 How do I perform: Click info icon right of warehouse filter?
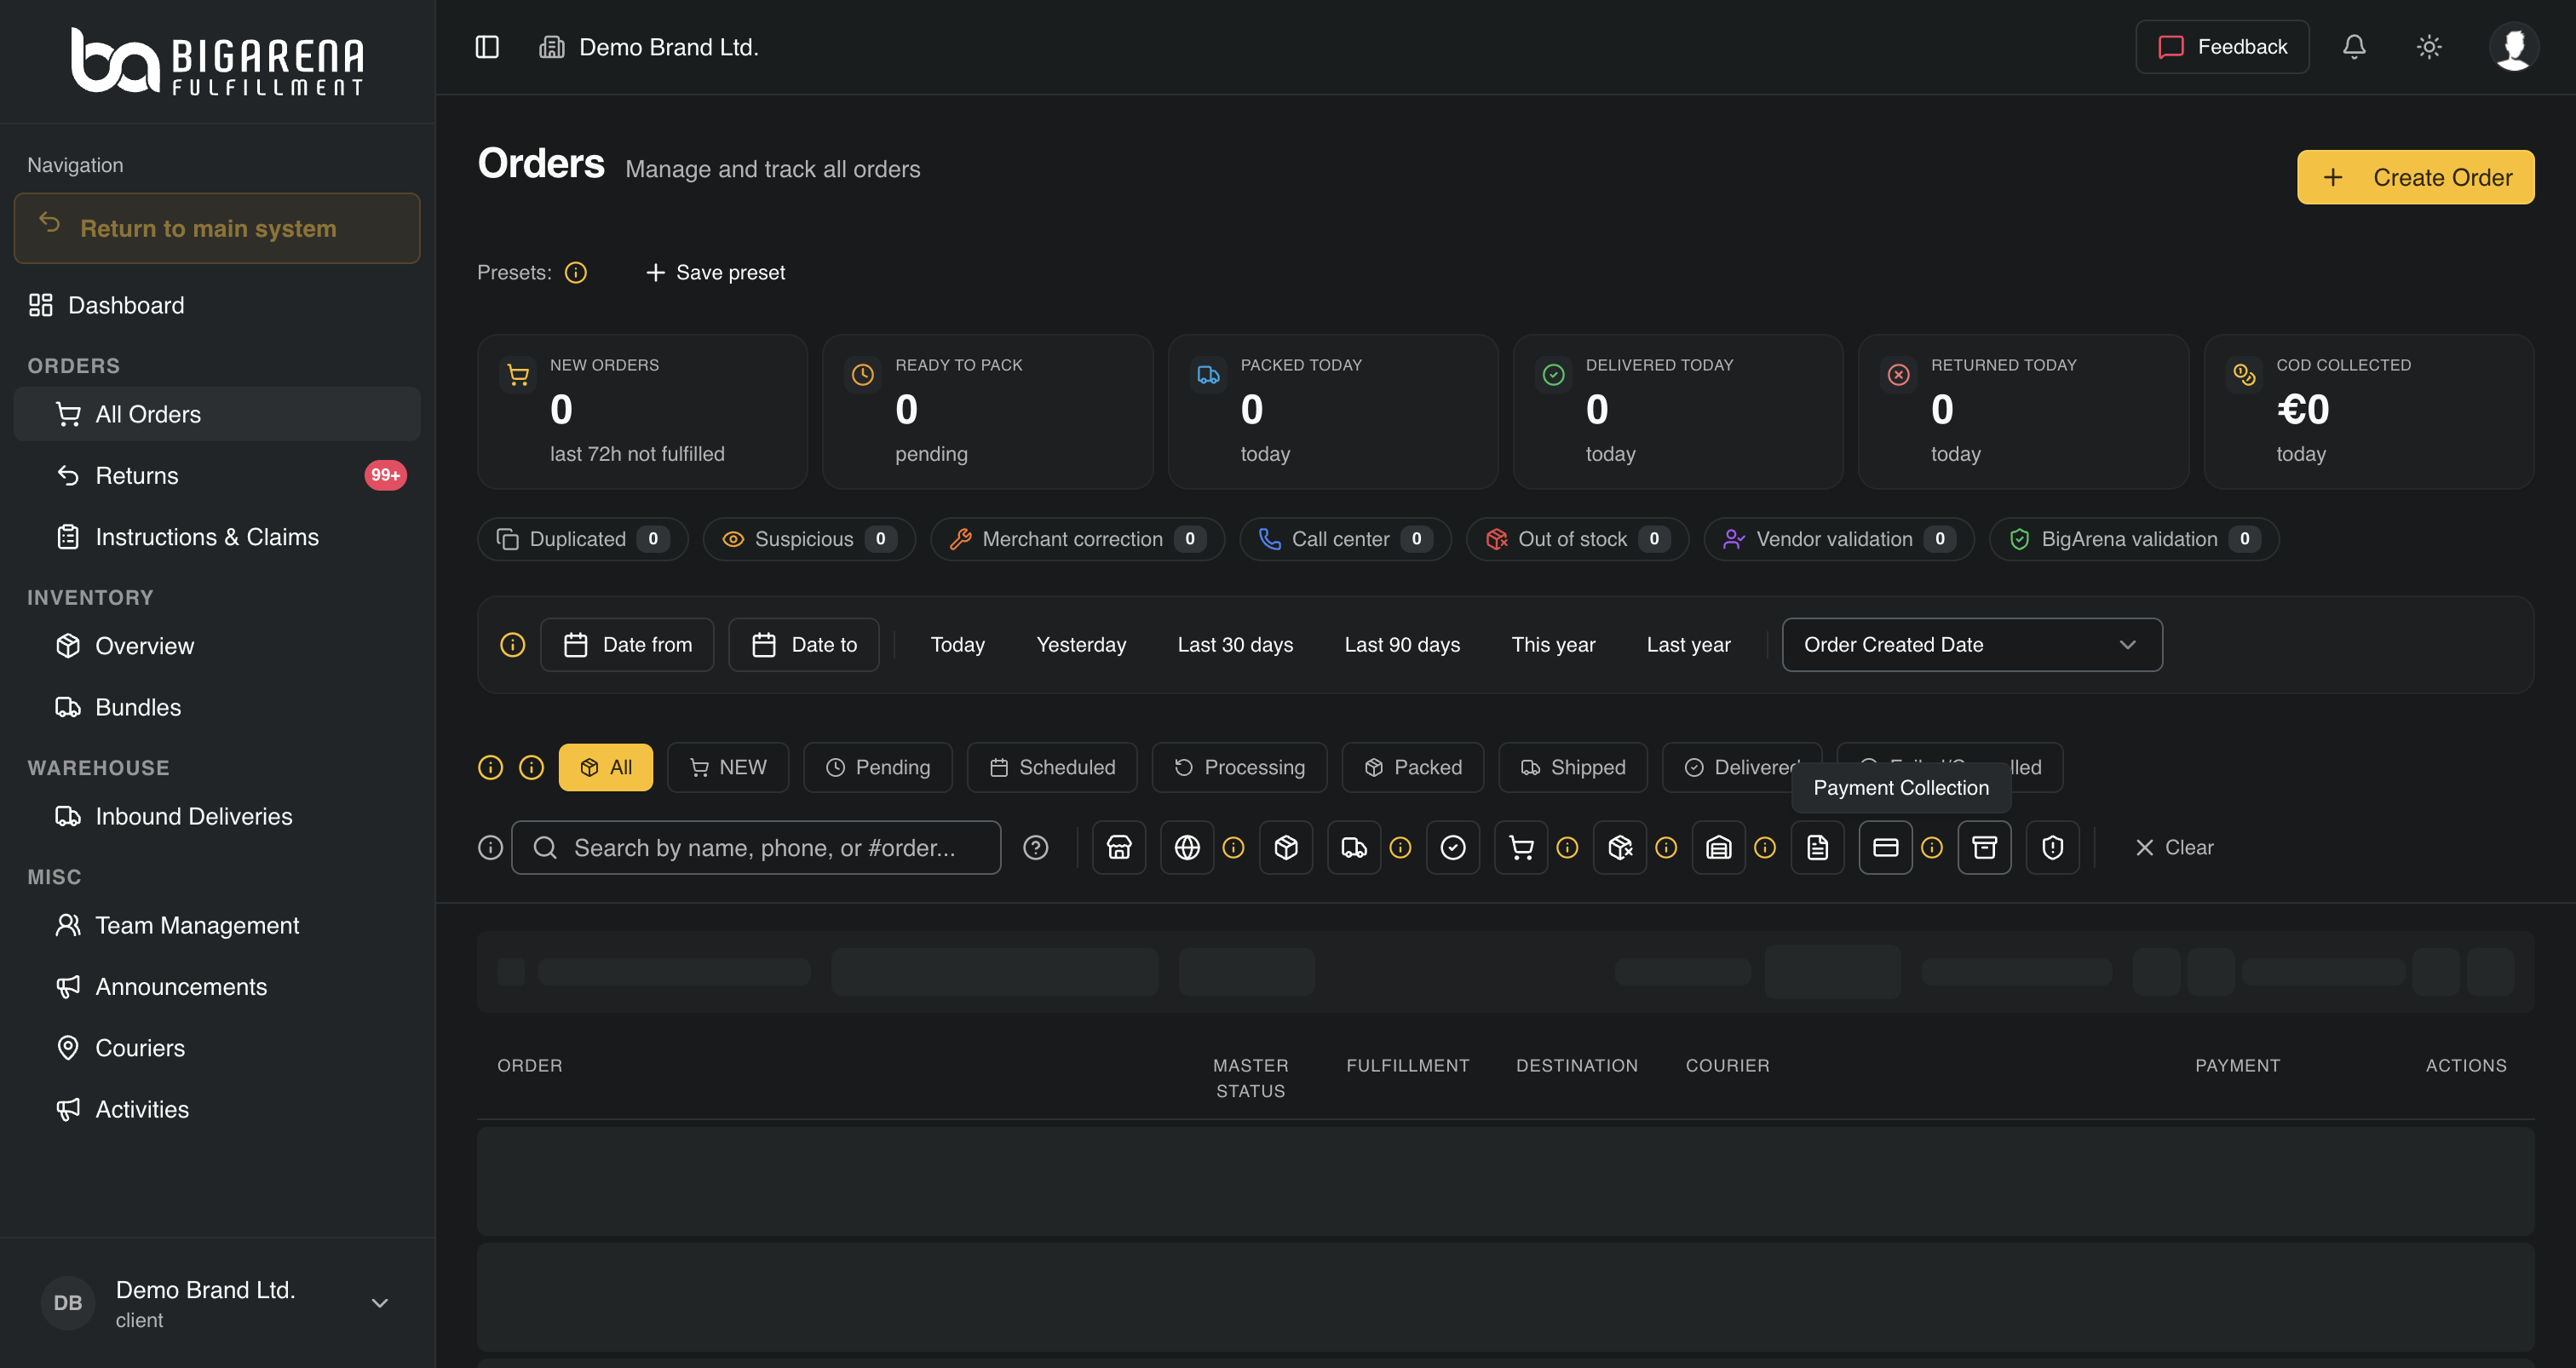[x=1766, y=848]
